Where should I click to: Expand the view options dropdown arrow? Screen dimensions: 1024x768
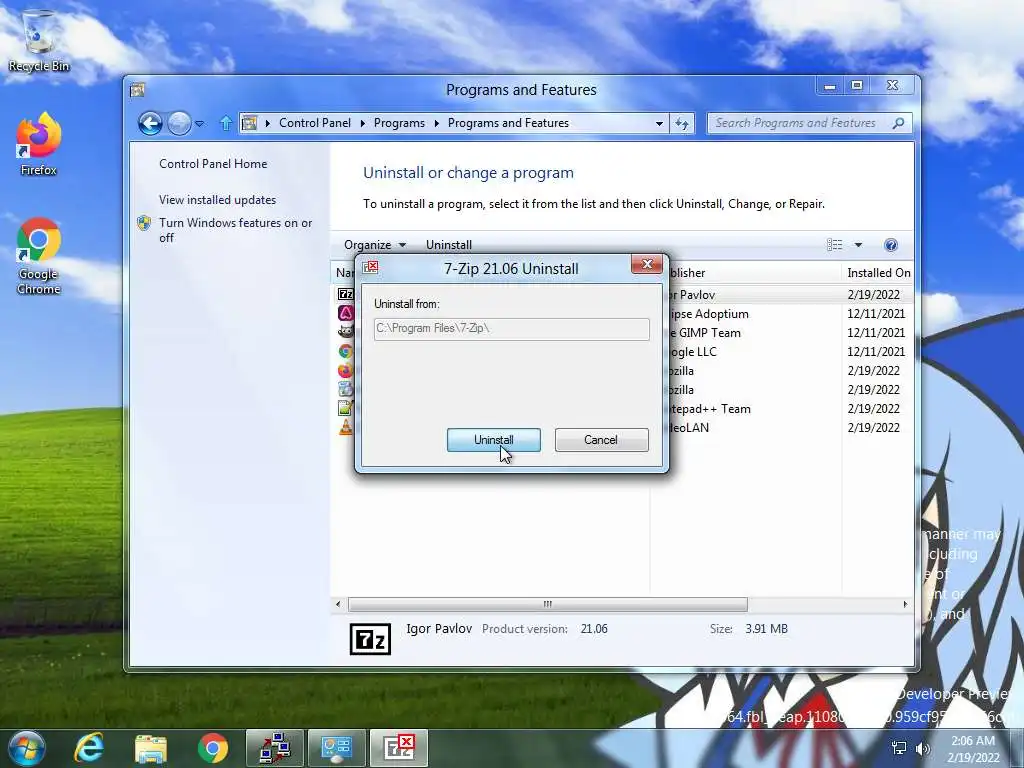(x=858, y=245)
